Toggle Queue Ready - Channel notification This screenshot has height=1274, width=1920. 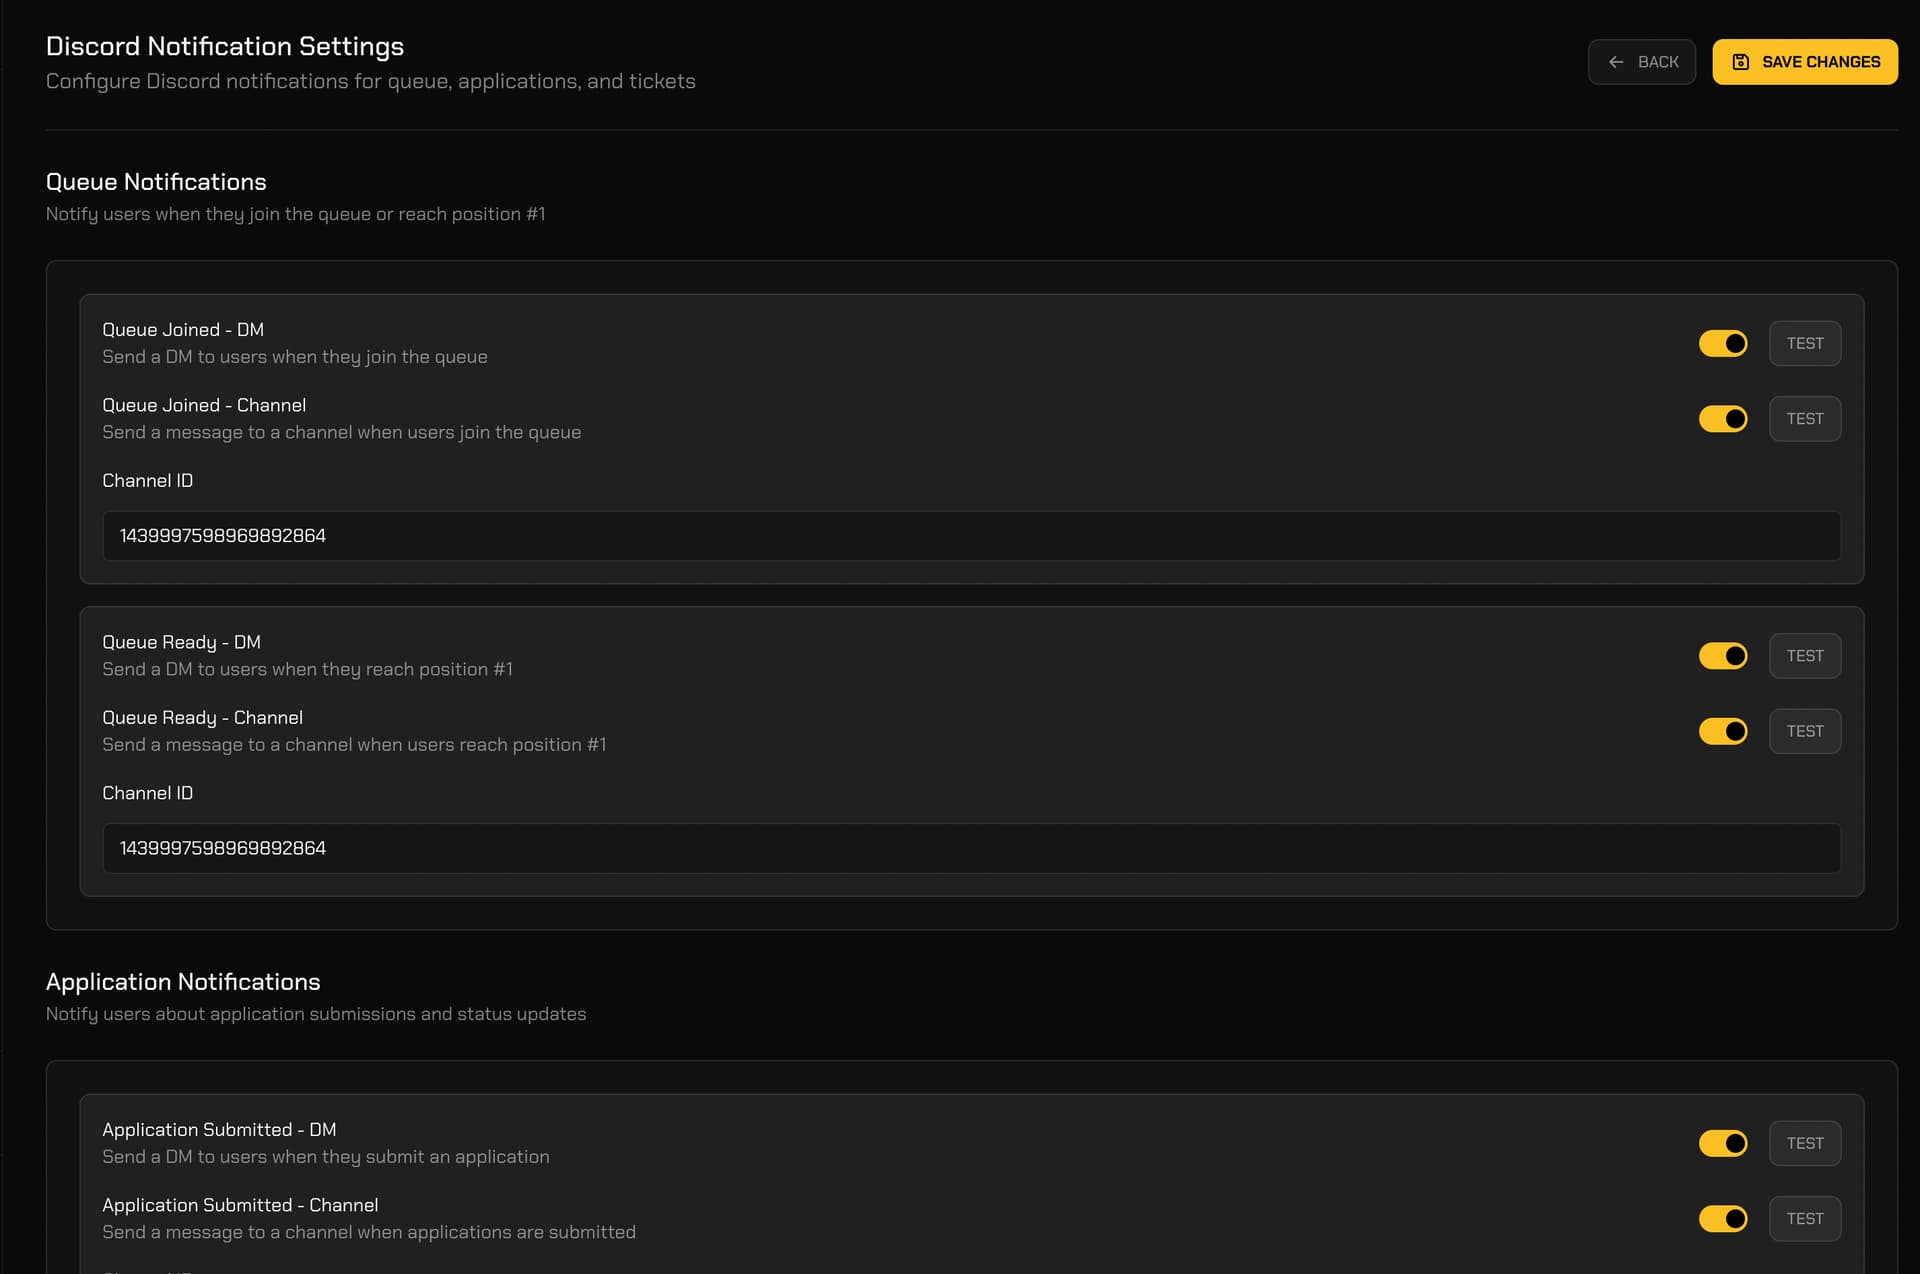tap(1723, 731)
